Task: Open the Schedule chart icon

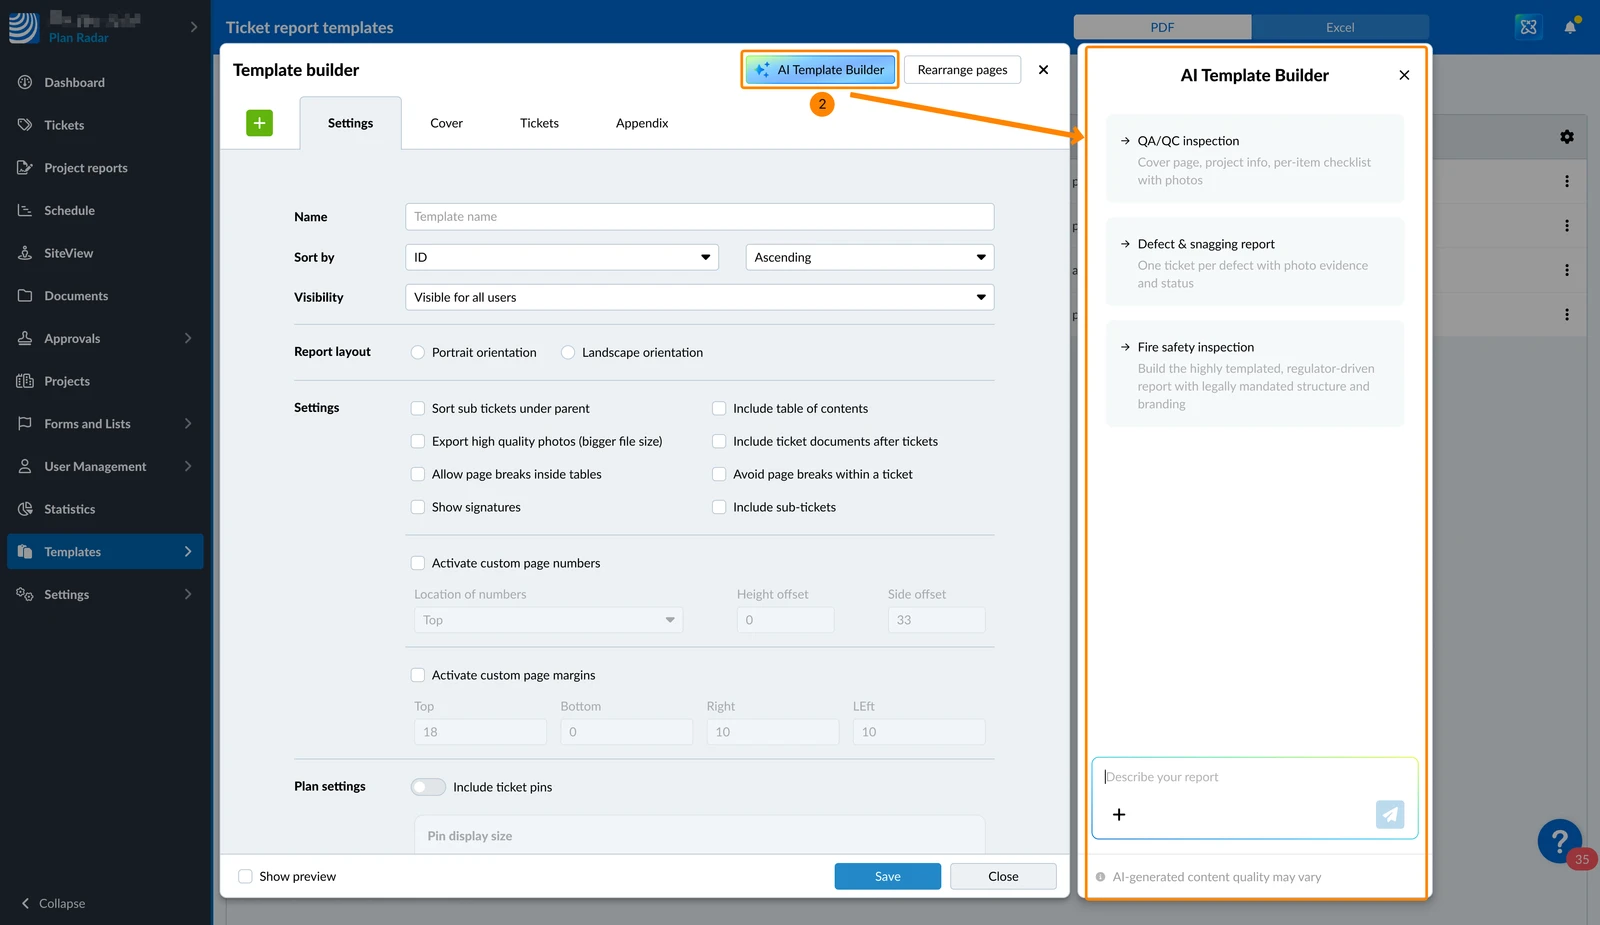Action: [x=25, y=210]
